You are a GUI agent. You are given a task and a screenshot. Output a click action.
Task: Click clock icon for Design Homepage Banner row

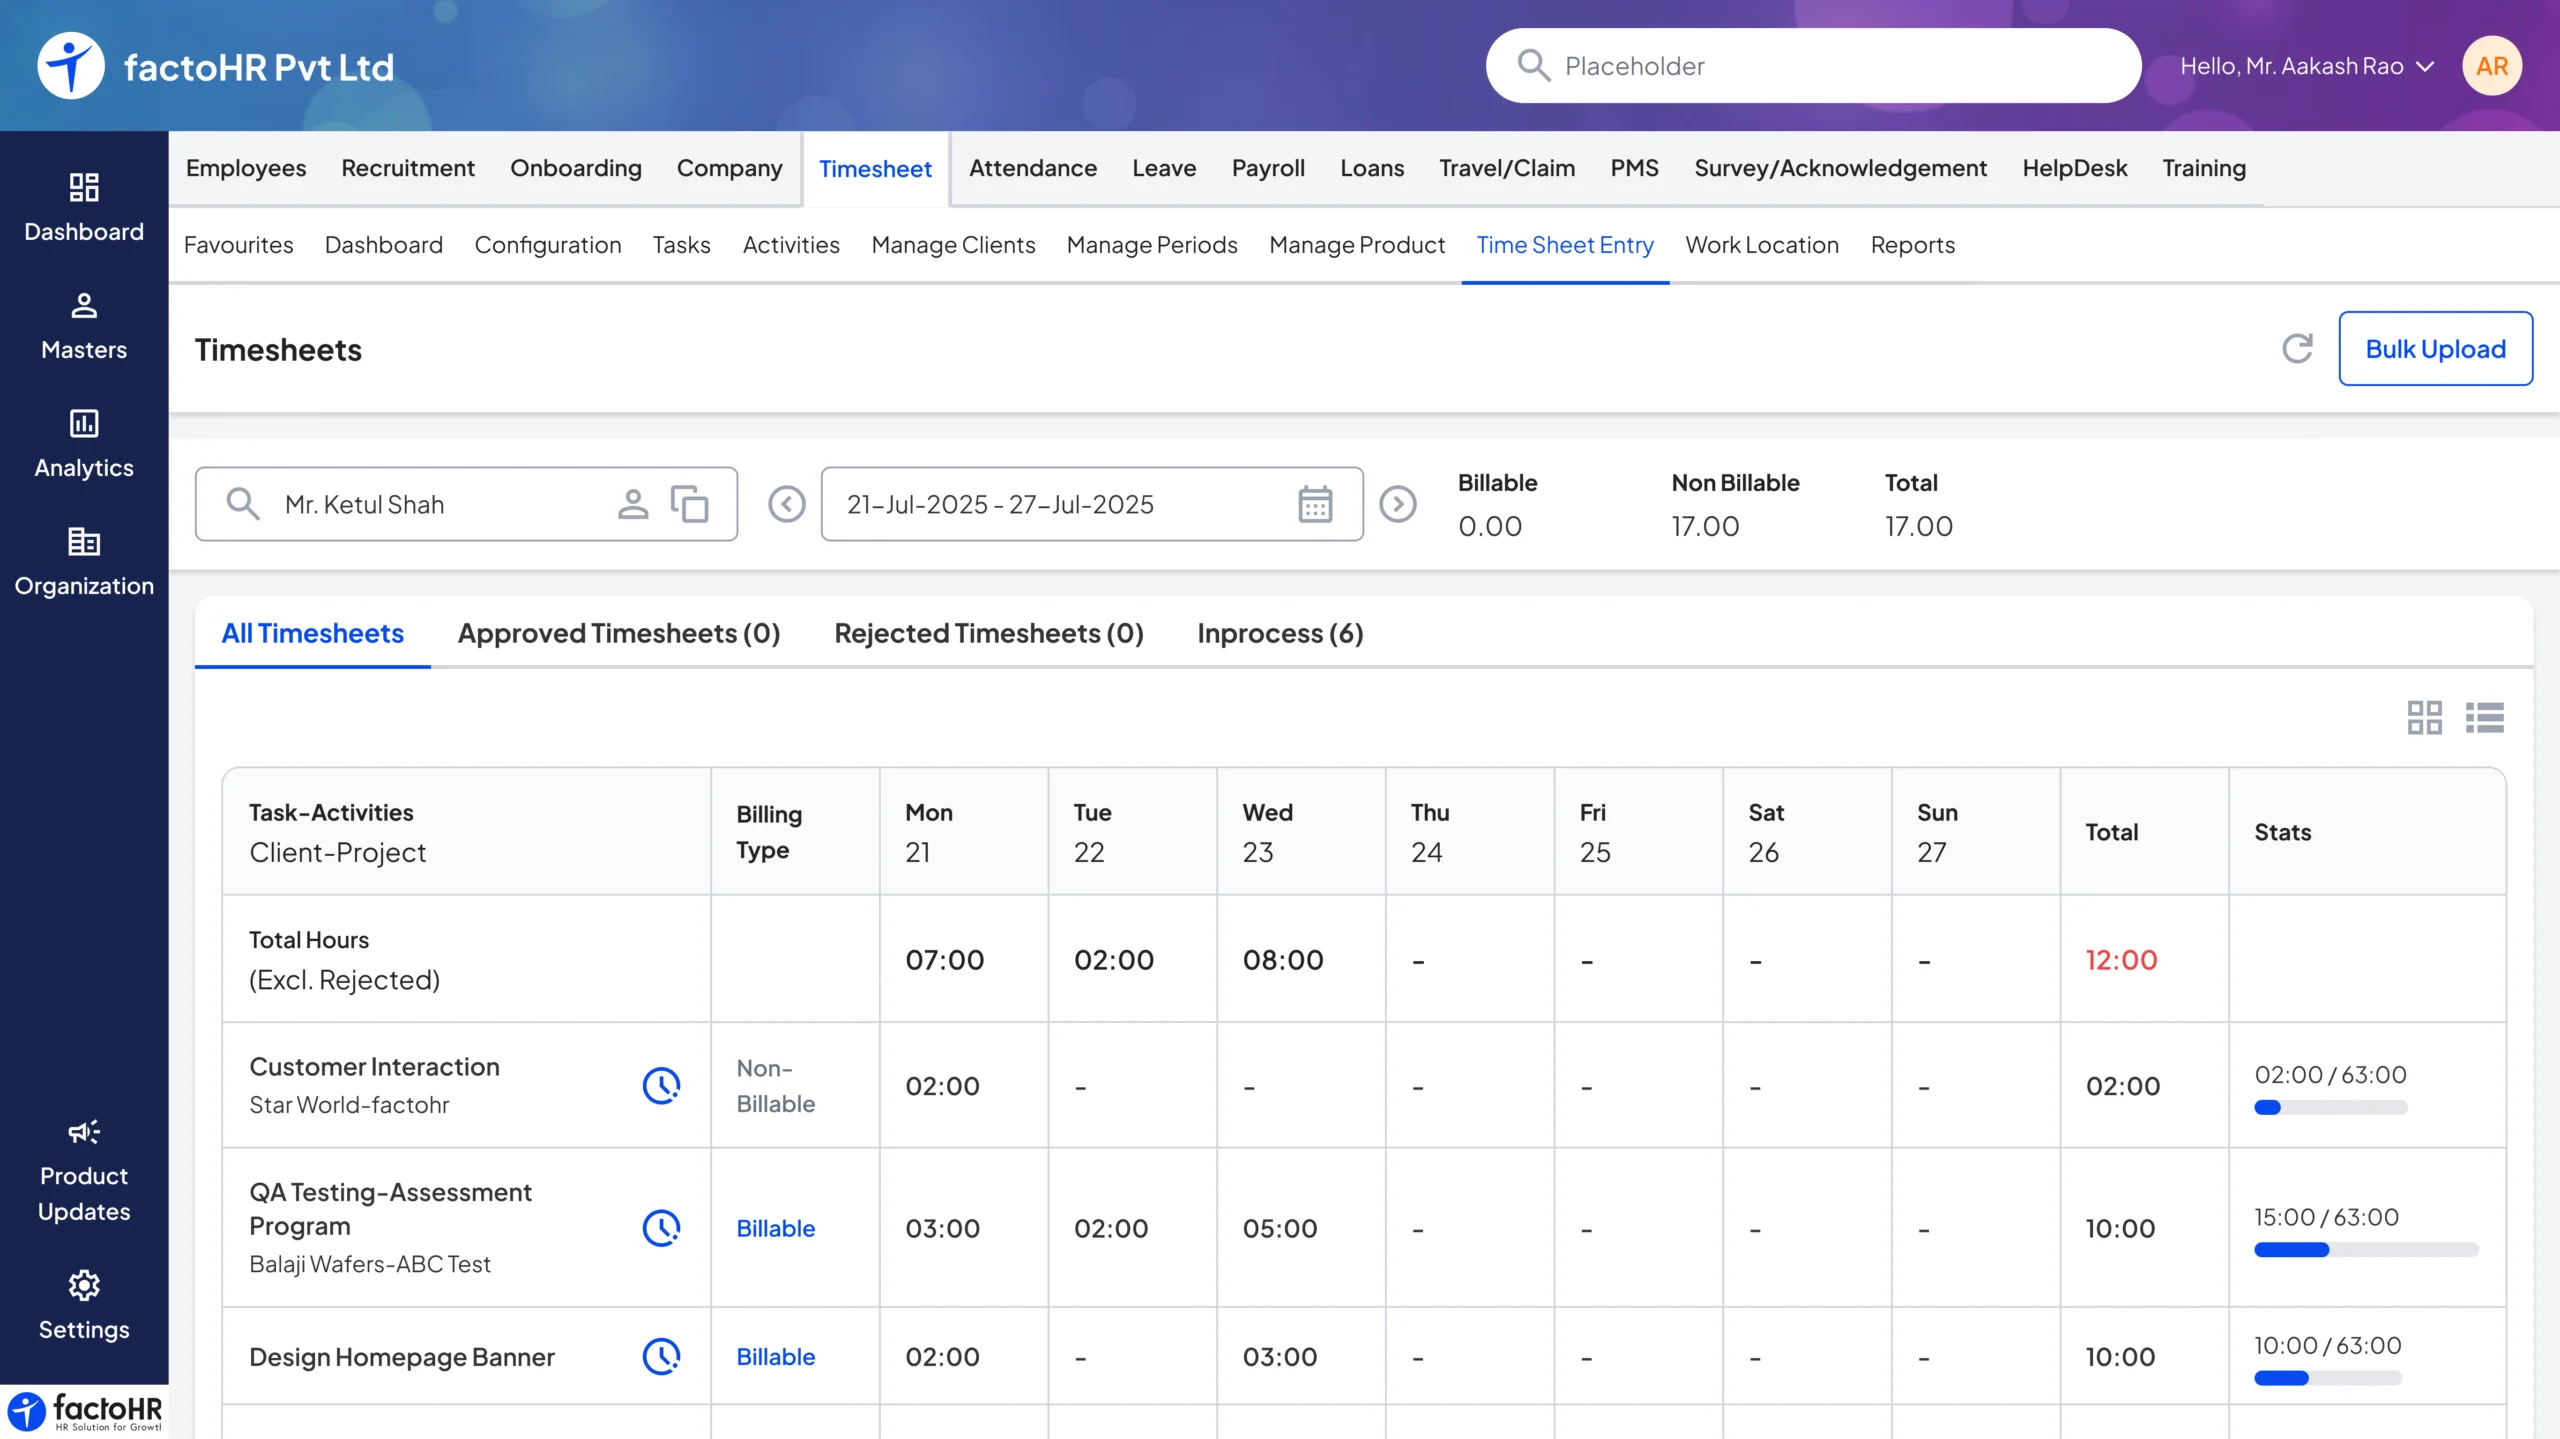pos(661,1356)
